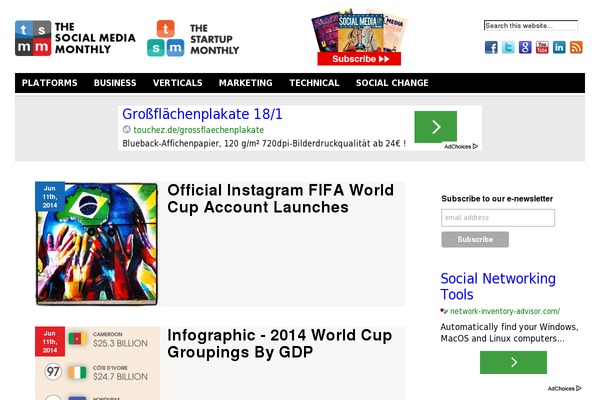Open the Technical menu
This screenshot has width=600, height=400.
(314, 83)
